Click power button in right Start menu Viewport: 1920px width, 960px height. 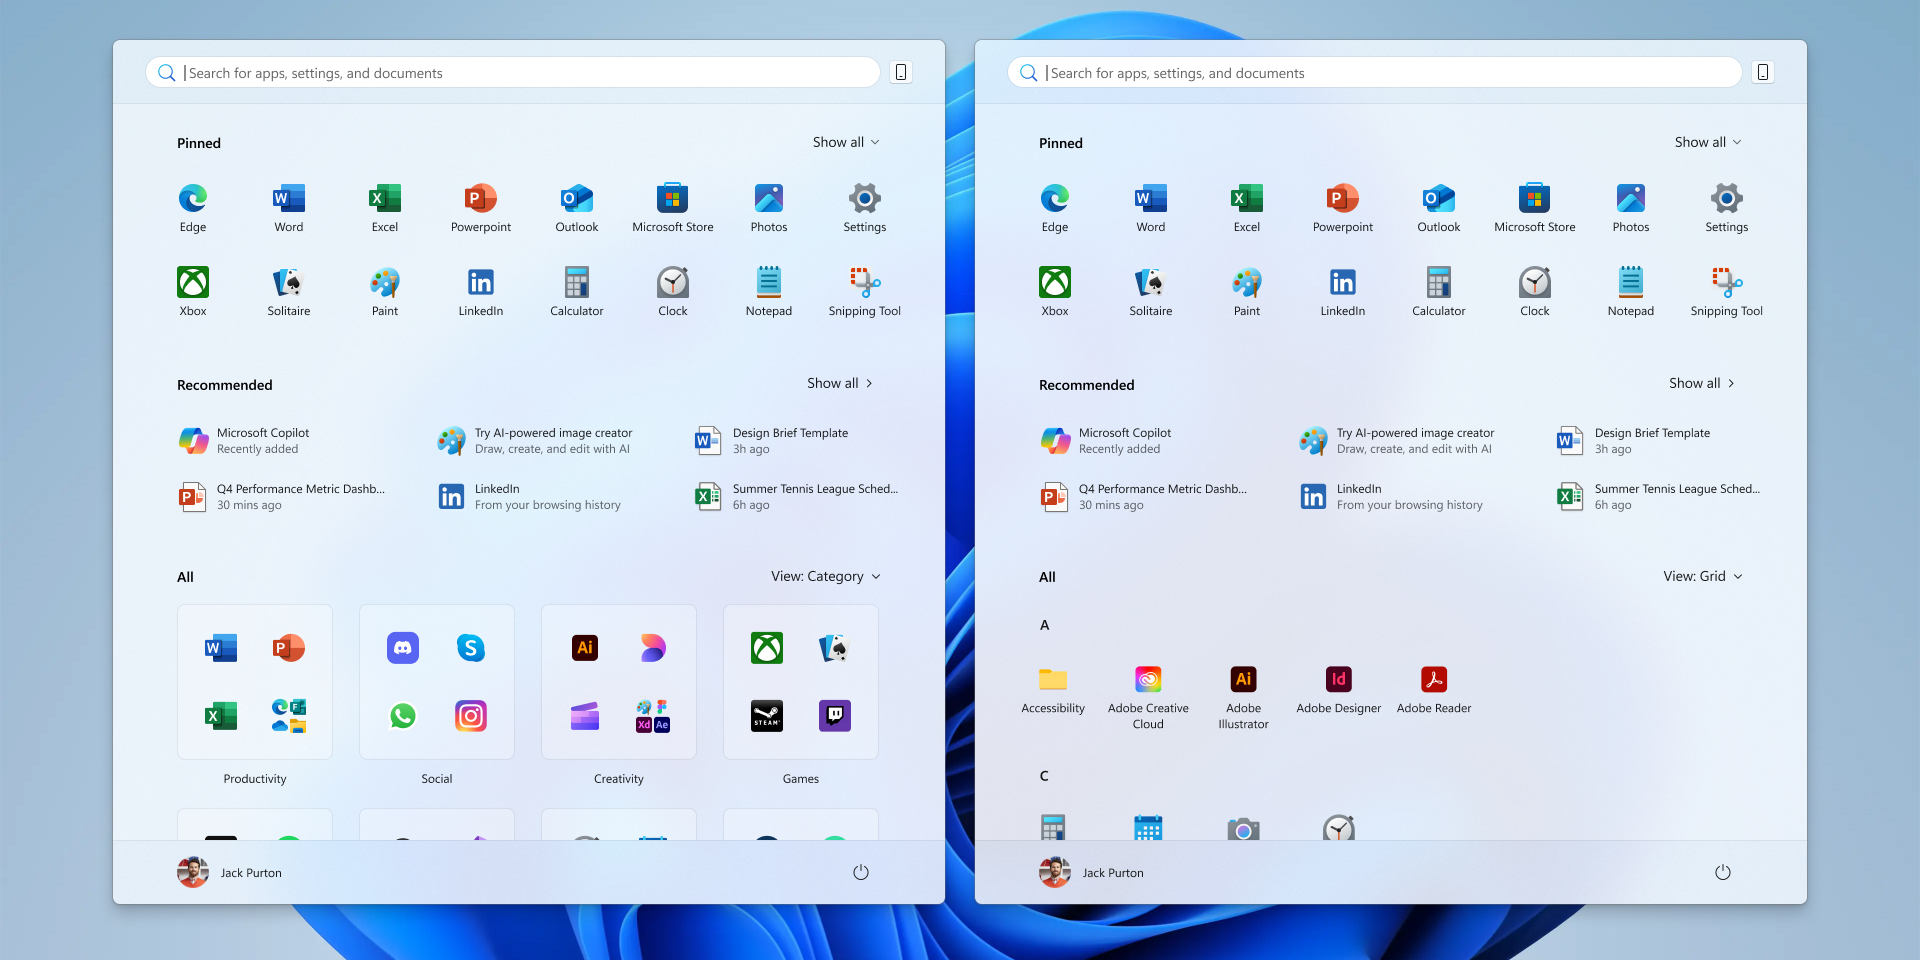(x=1723, y=872)
